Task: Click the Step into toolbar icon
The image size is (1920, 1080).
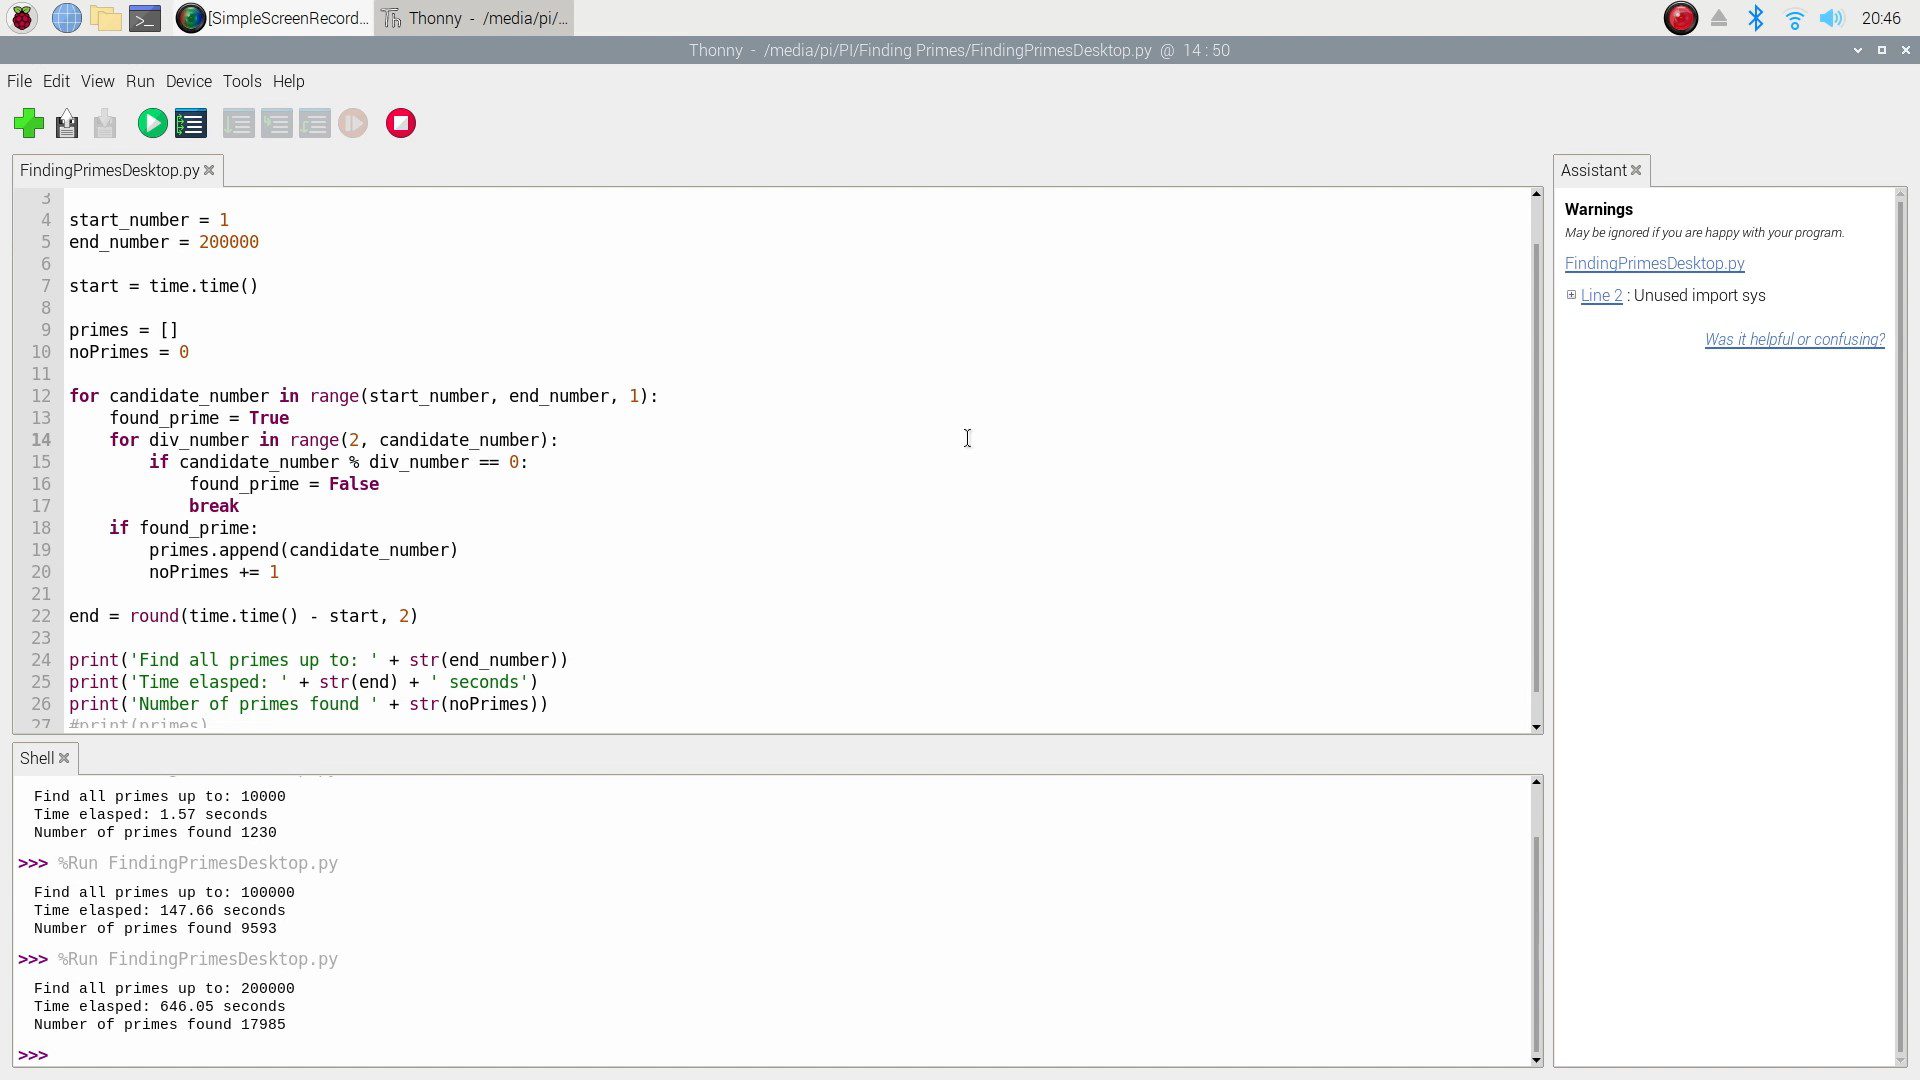Action: [x=276, y=123]
